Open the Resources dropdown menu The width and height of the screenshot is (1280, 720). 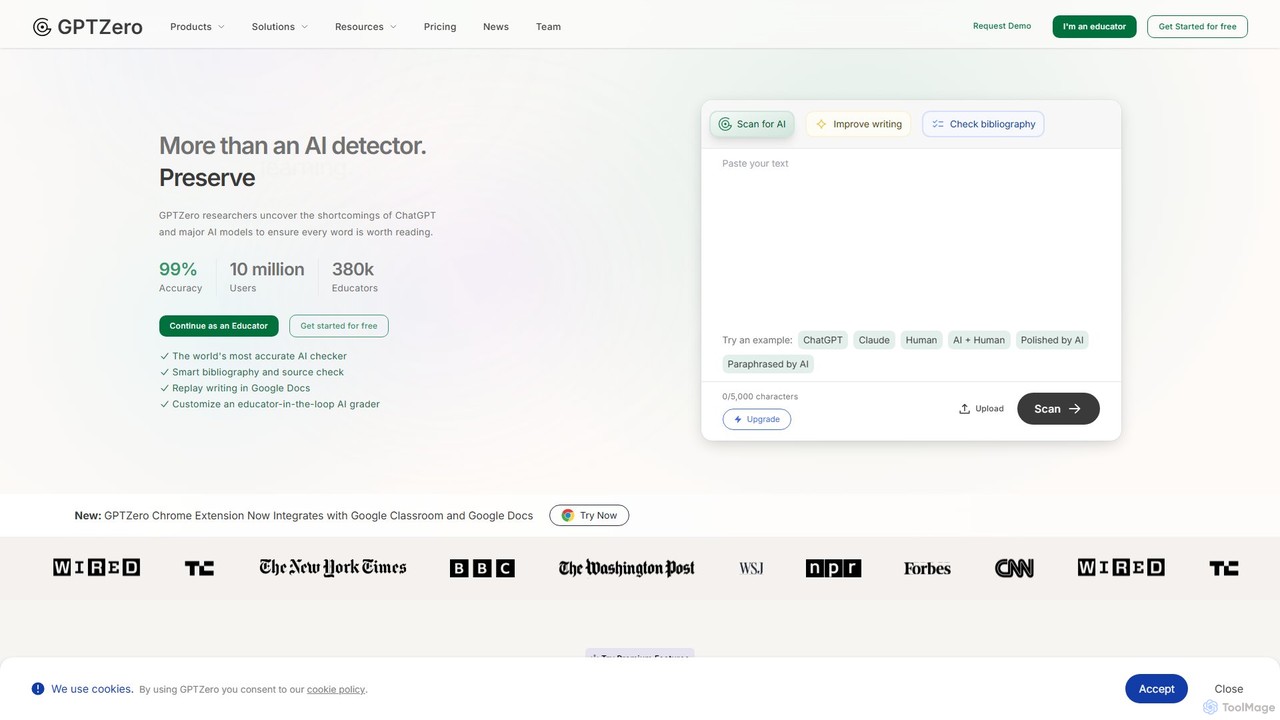[366, 27]
